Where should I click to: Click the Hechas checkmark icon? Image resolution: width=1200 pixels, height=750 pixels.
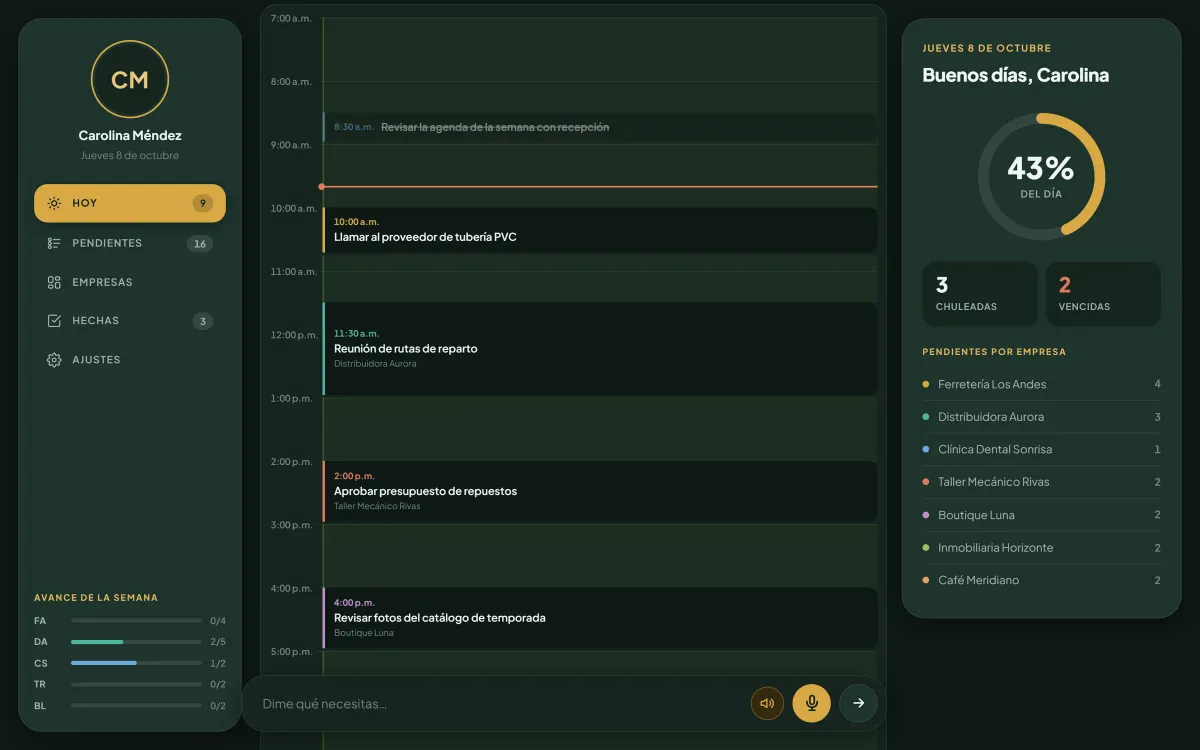pyautogui.click(x=54, y=321)
